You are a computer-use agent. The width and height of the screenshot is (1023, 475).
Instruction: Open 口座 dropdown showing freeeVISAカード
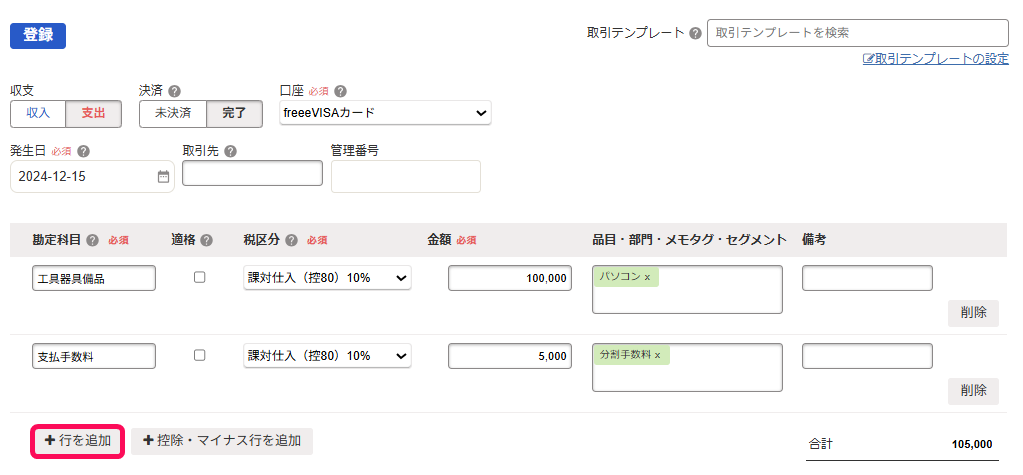point(385,113)
